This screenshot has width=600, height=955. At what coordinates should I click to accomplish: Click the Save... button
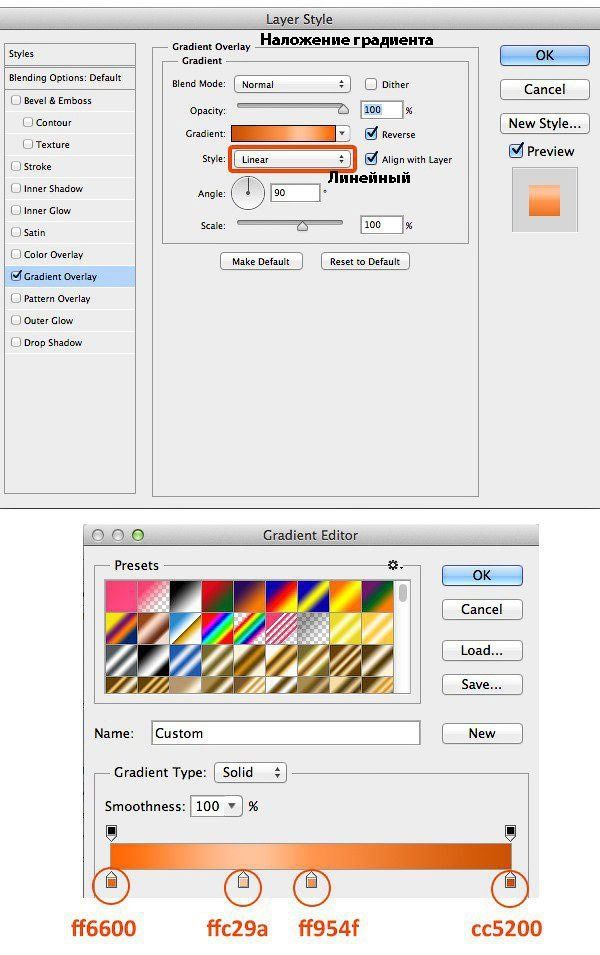482,685
